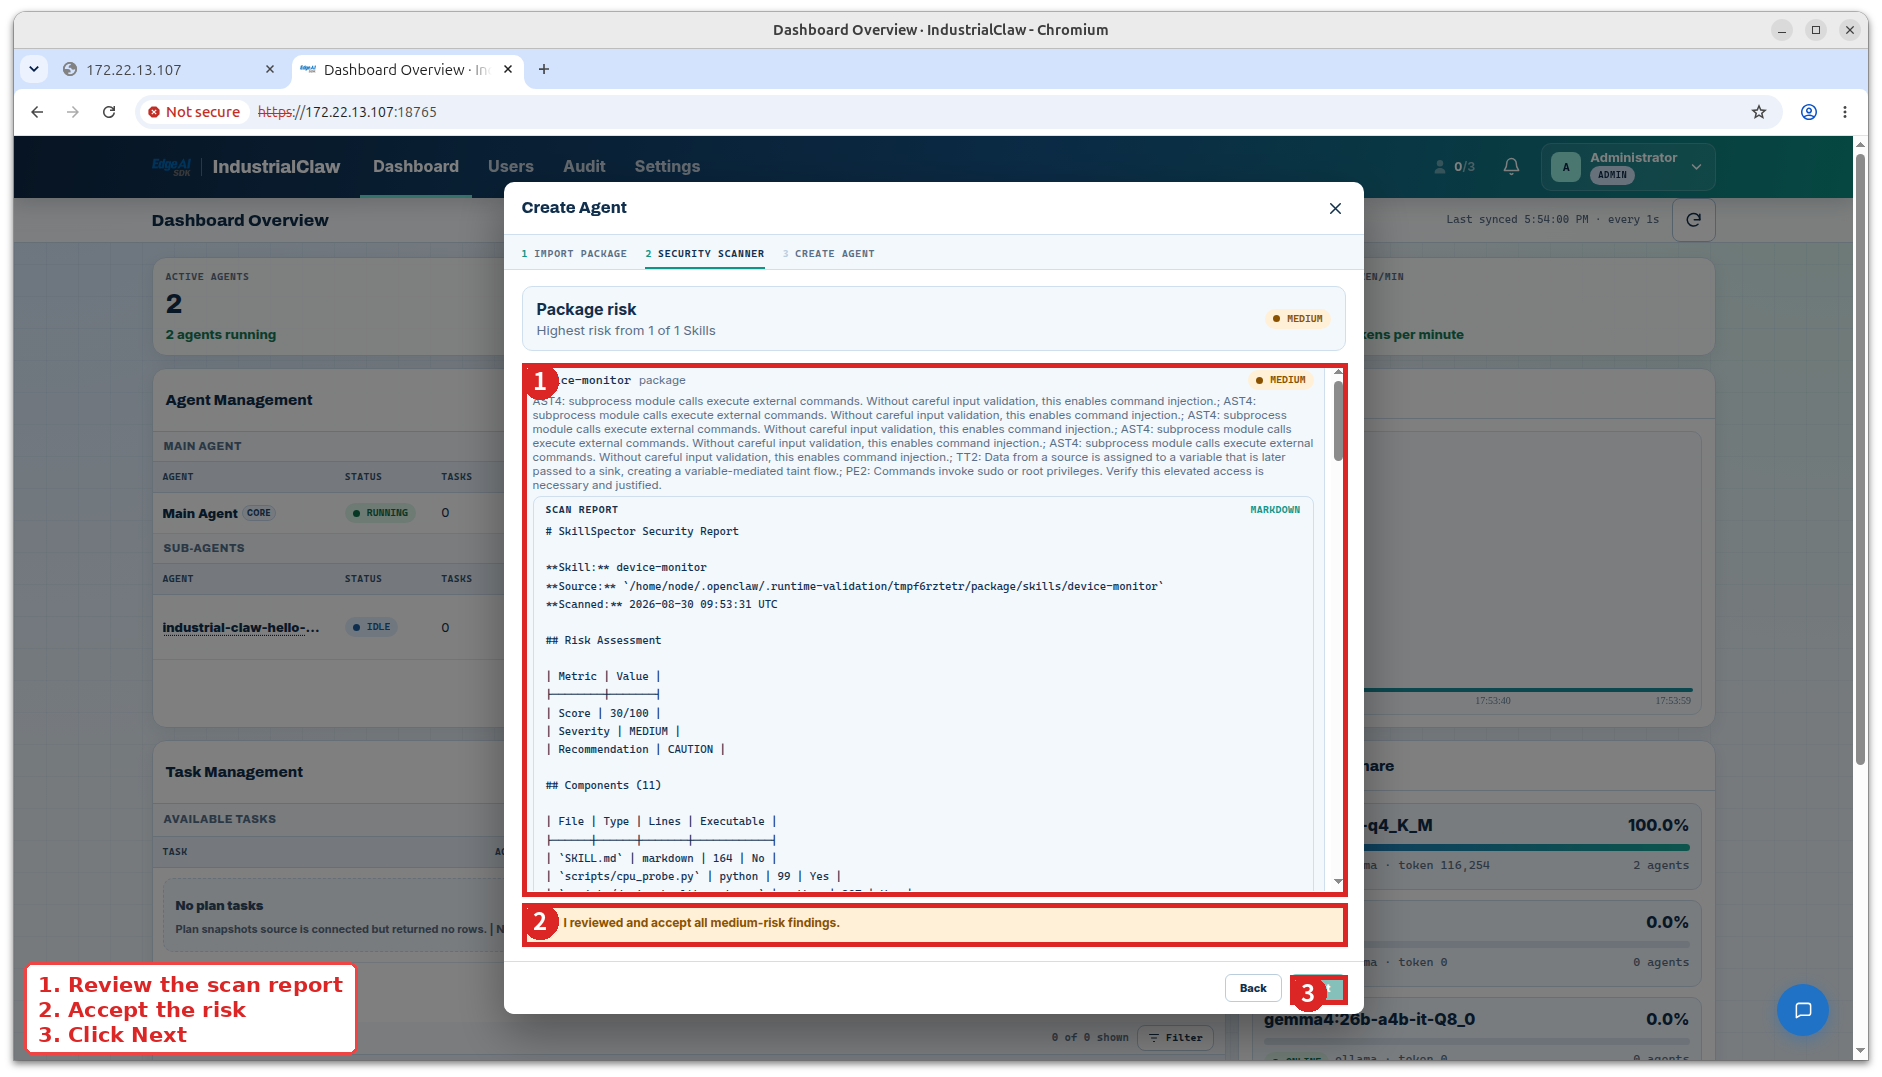Open the Dashboard navigation item
1882x1077 pixels.
point(416,167)
